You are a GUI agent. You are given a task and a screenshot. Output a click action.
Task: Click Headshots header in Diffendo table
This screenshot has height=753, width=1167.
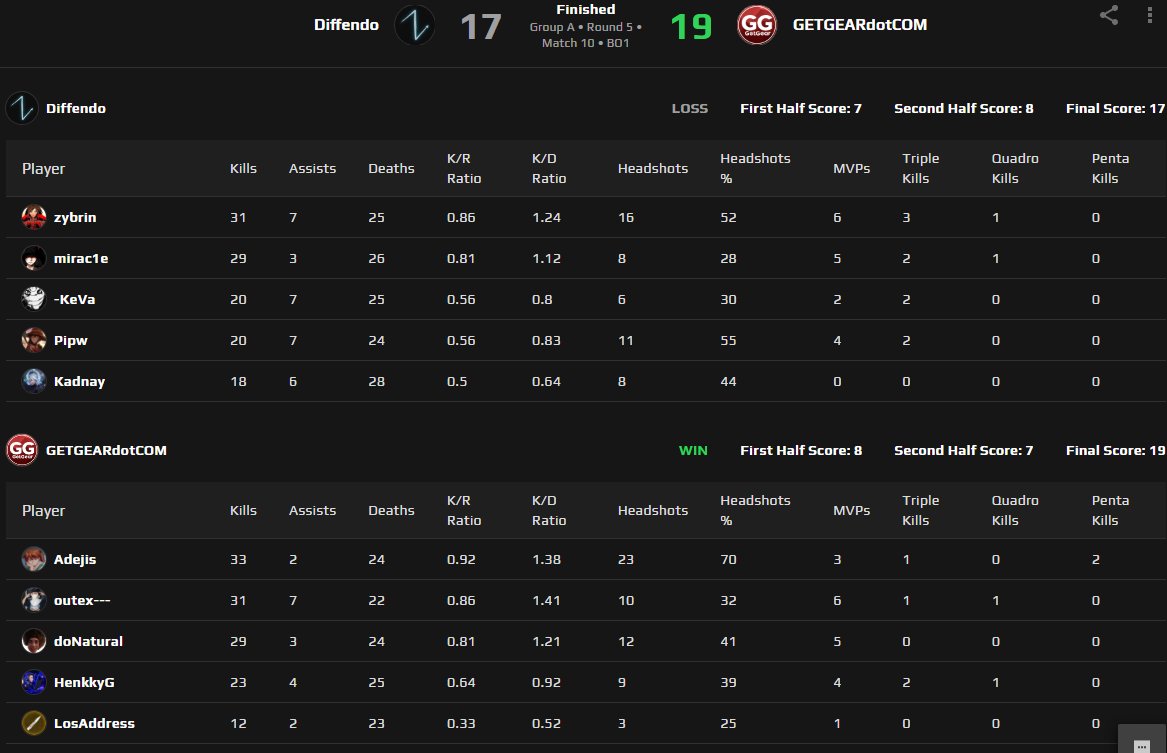tap(653, 168)
